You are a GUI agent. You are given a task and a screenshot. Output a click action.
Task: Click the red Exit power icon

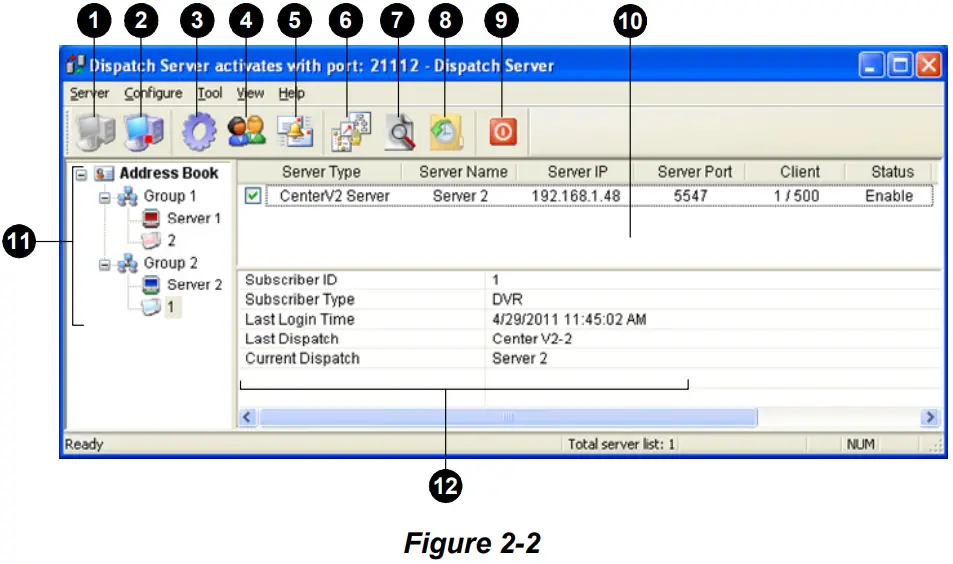point(503,131)
